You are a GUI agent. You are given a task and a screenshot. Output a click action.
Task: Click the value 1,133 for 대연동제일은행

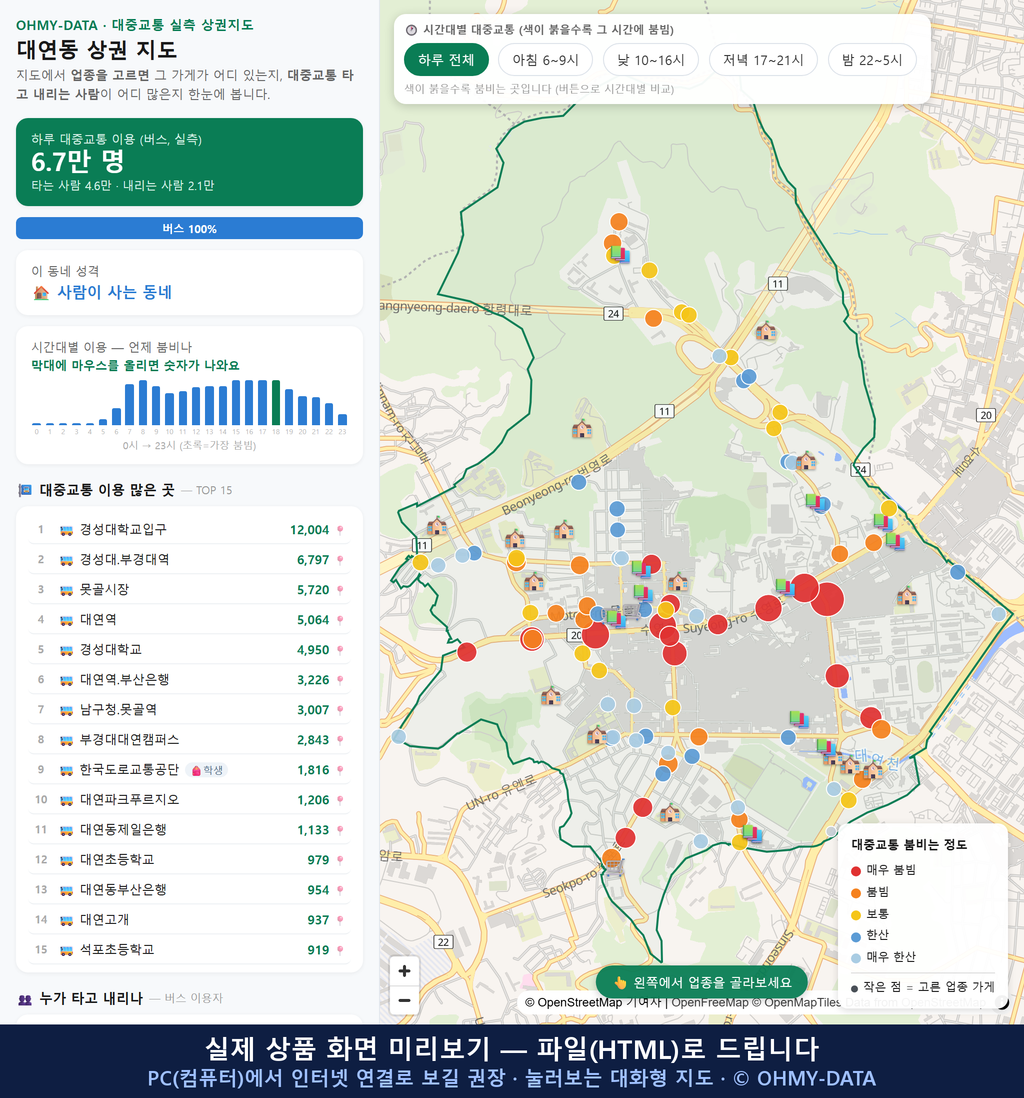(x=313, y=831)
